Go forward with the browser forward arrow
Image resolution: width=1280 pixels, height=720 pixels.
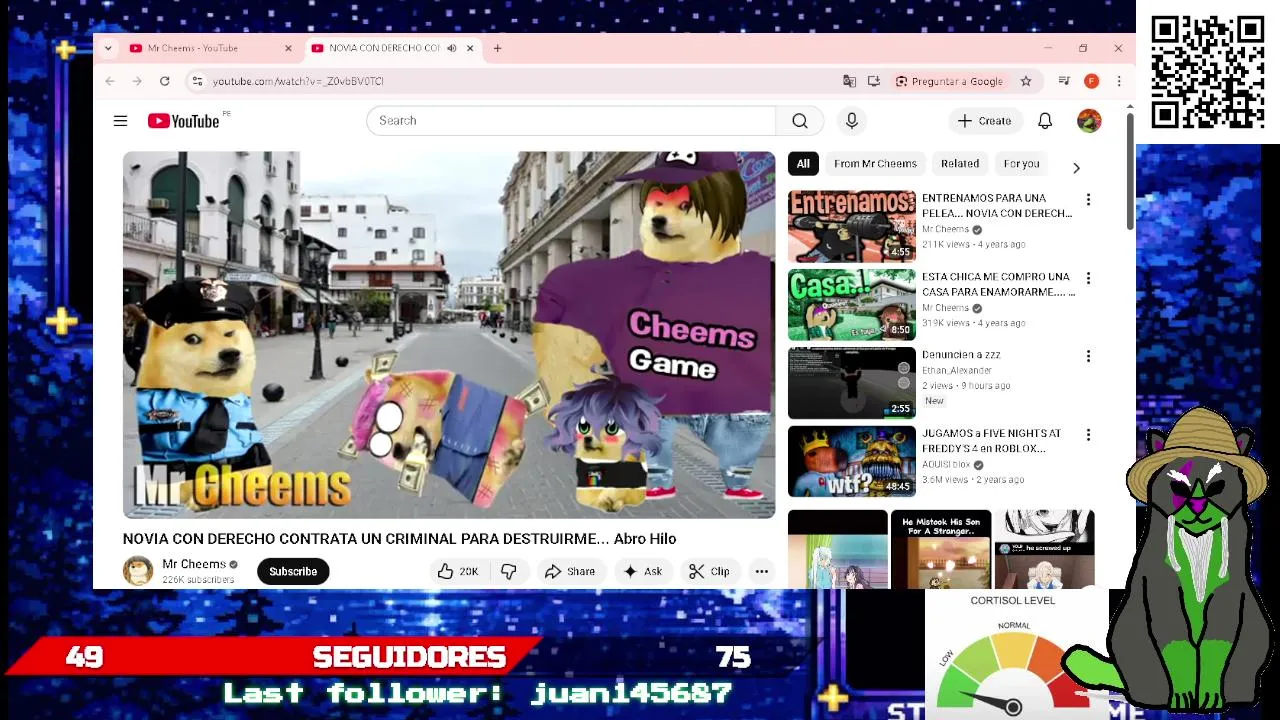(137, 81)
